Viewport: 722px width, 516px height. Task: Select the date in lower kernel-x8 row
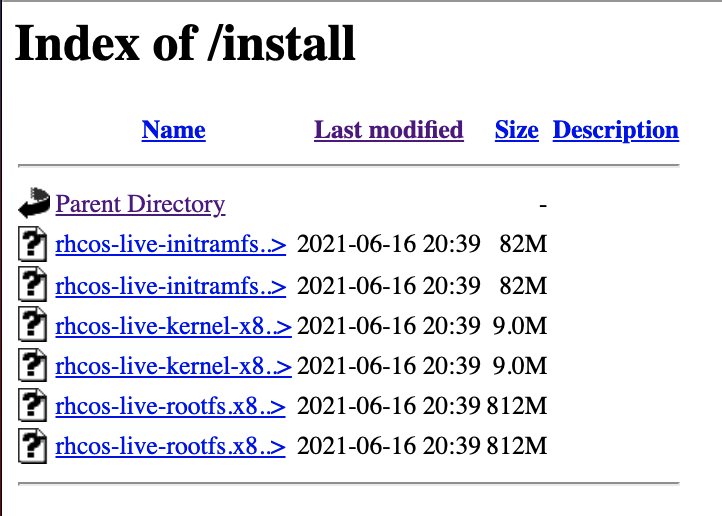click(389, 366)
